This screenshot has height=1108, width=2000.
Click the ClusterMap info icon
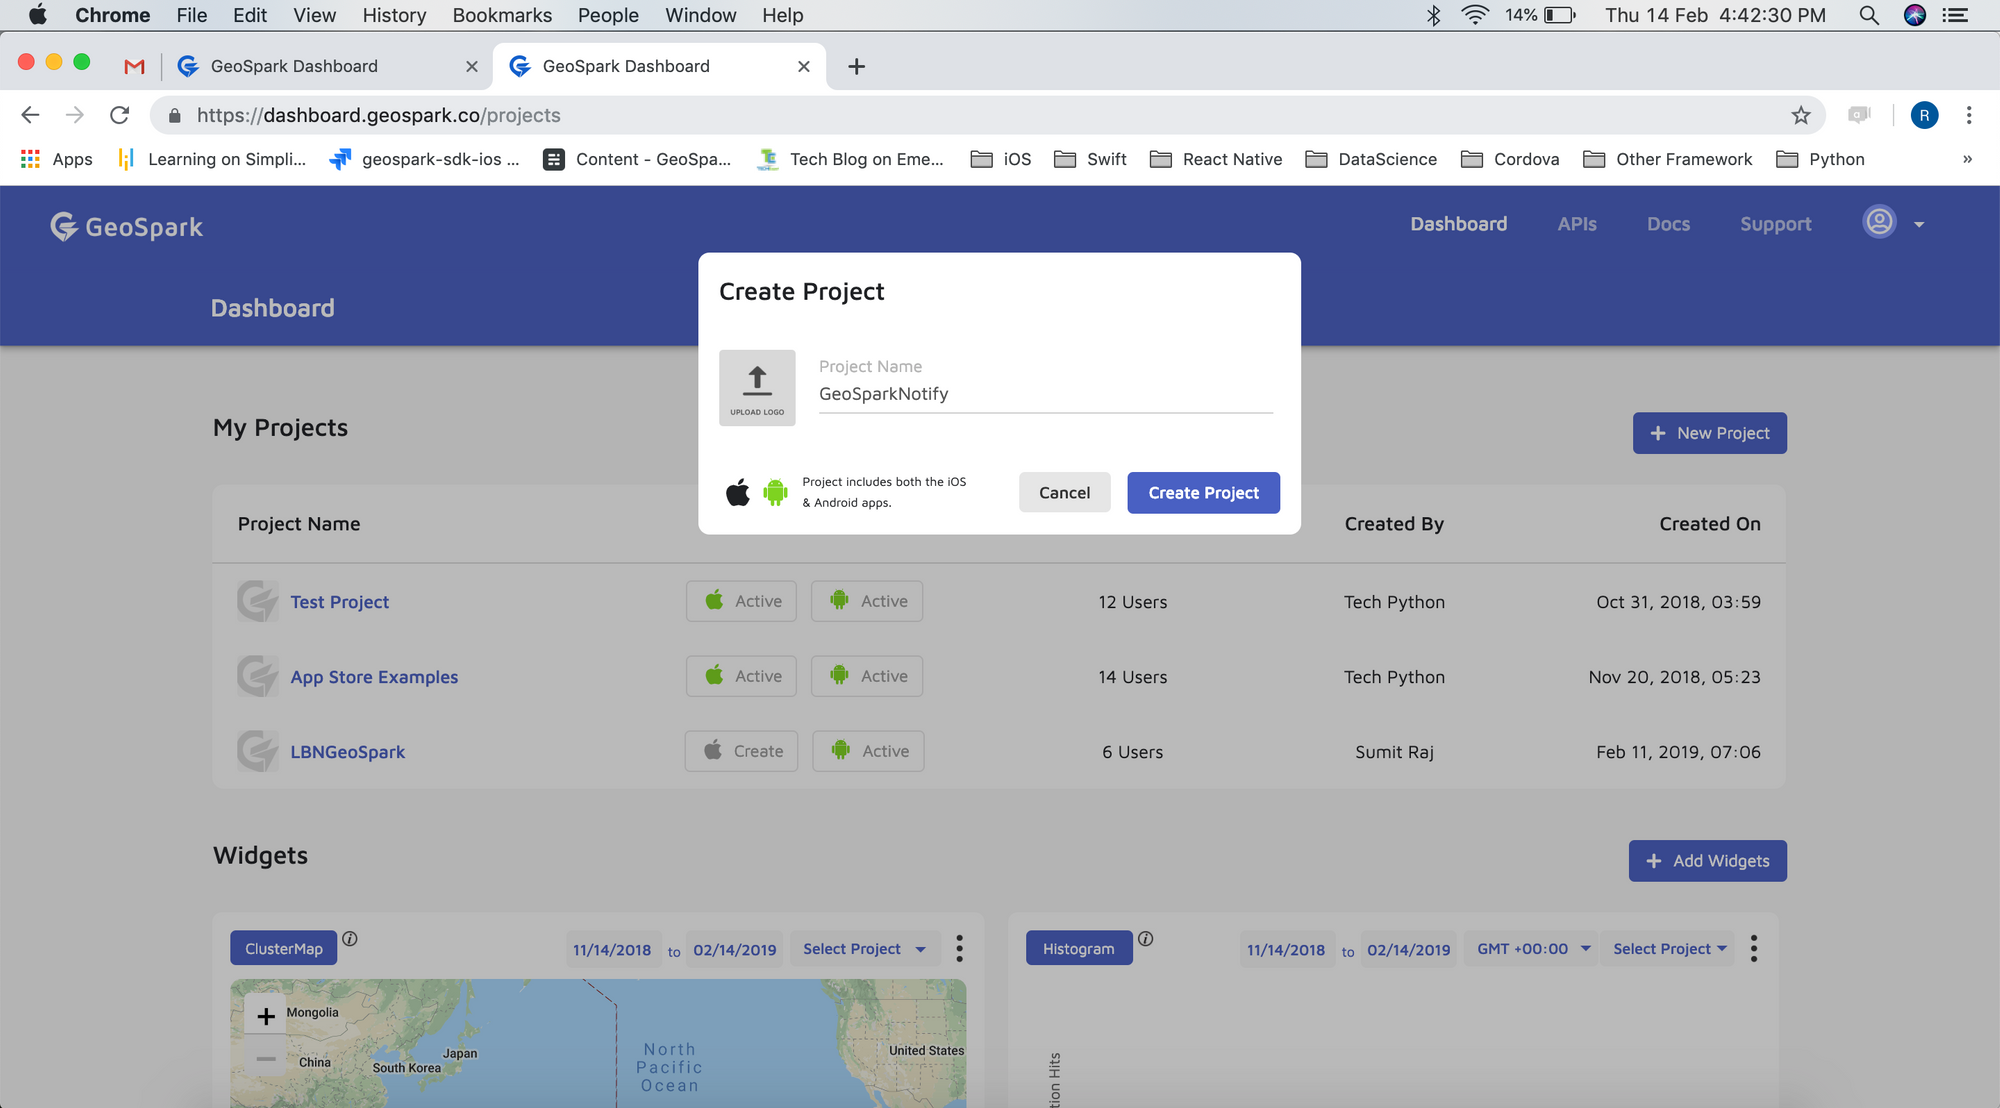point(350,939)
